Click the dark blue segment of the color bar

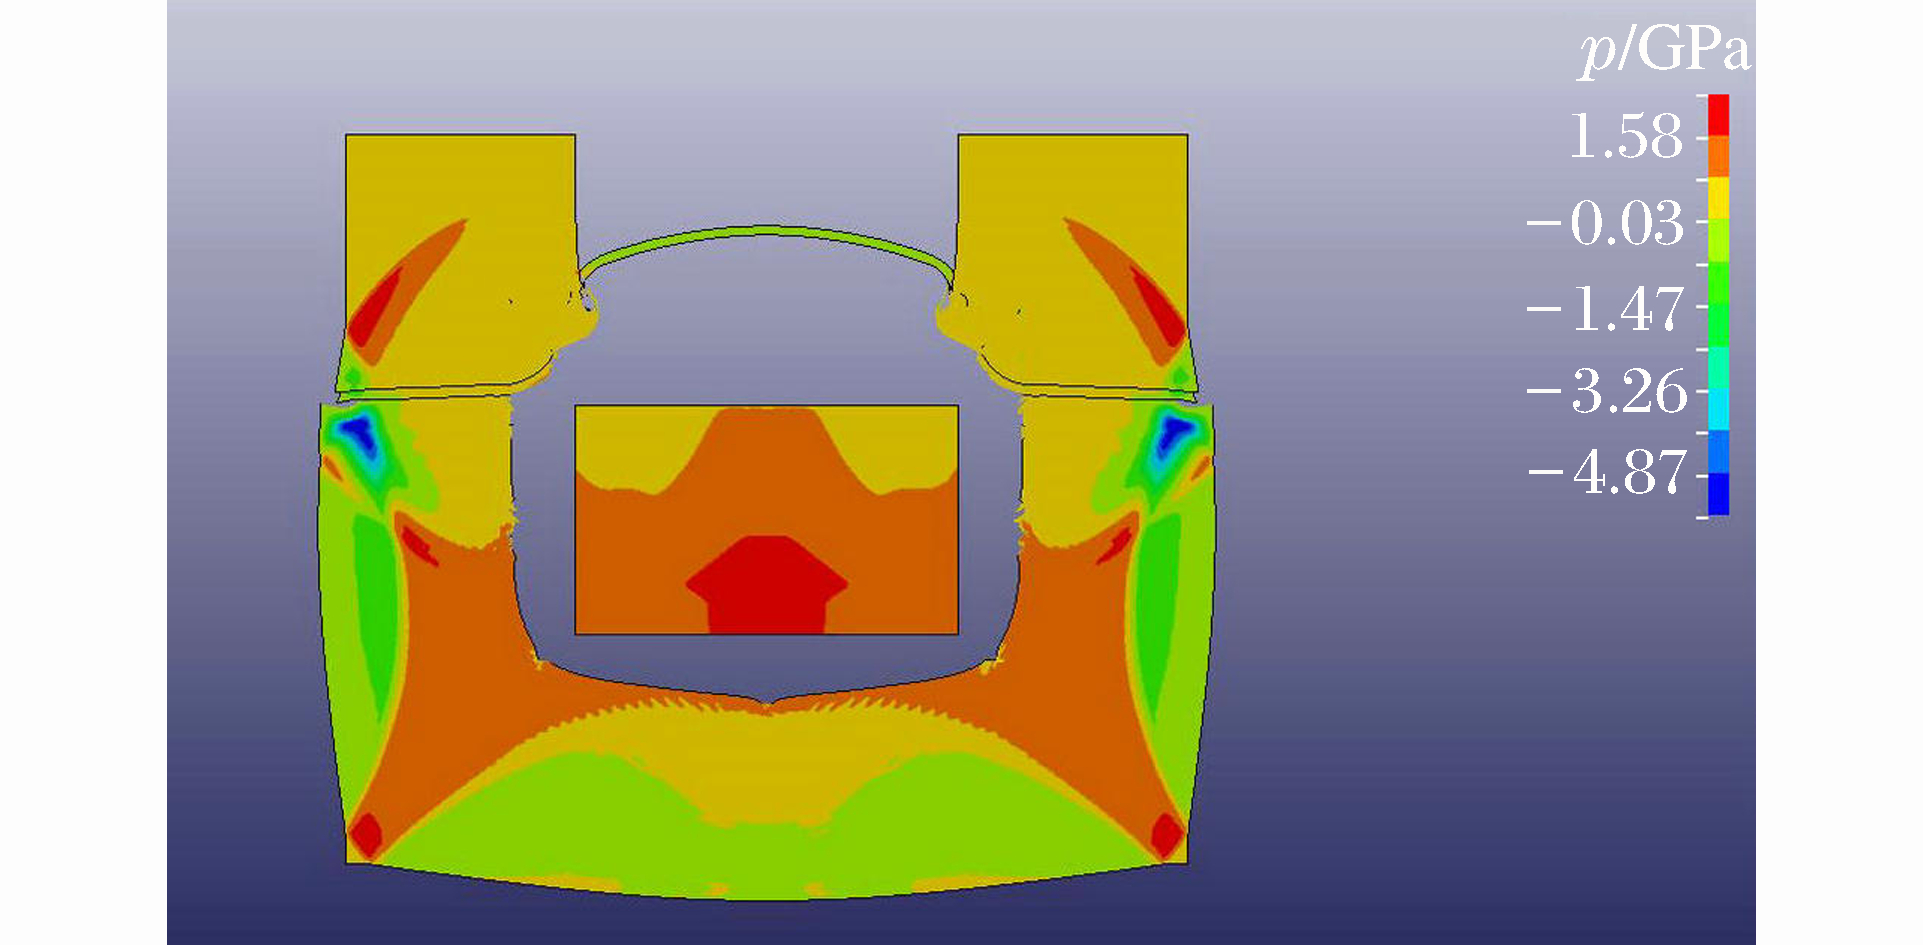click(1718, 494)
